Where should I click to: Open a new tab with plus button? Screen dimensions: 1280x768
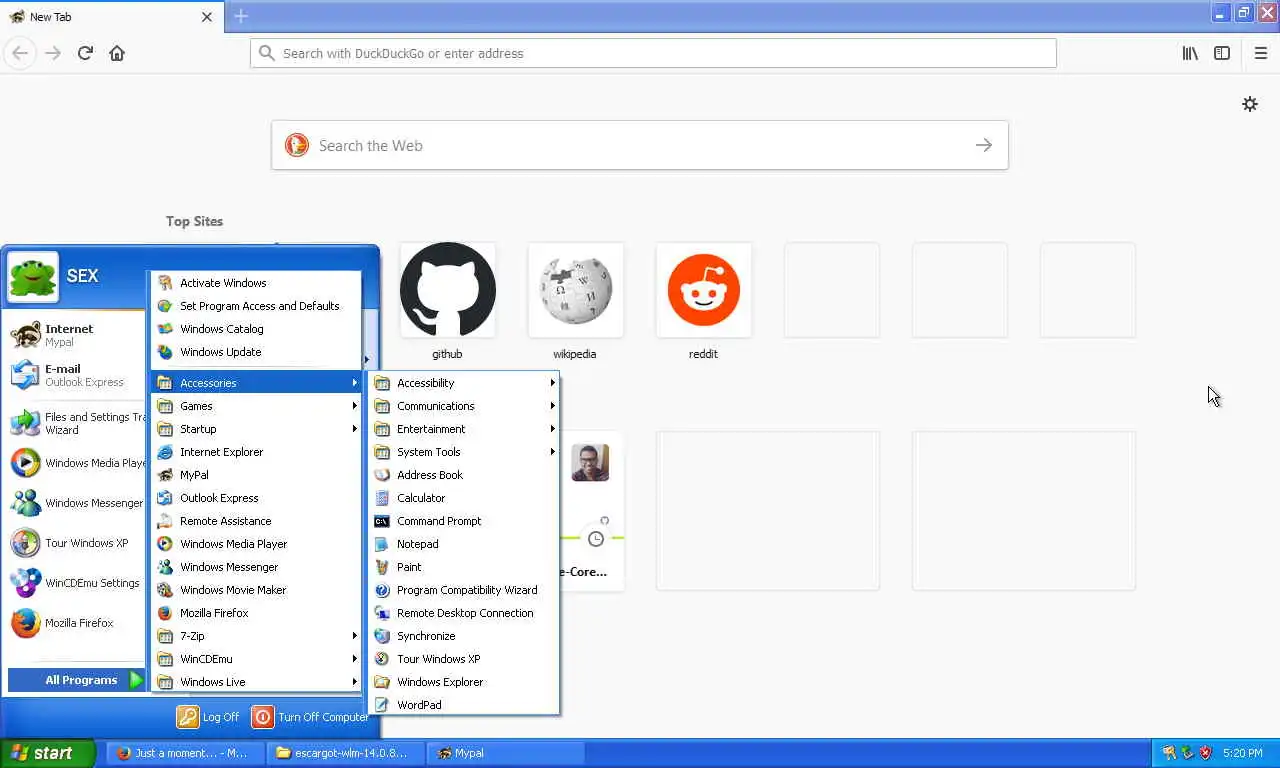[x=241, y=16]
